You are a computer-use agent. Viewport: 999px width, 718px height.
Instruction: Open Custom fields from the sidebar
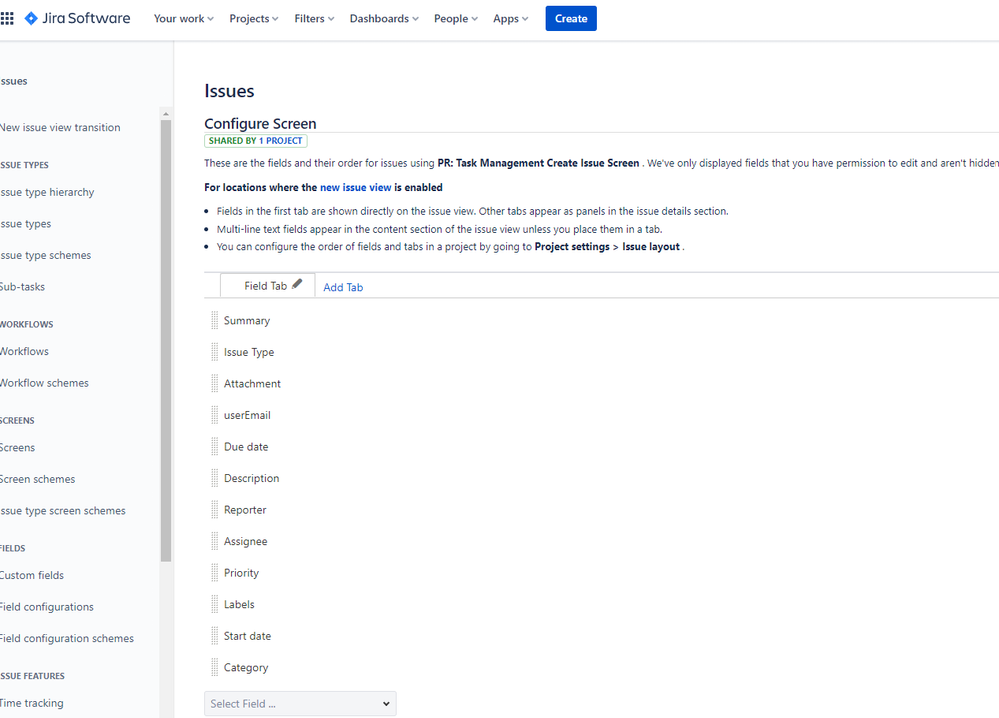pos(32,575)
